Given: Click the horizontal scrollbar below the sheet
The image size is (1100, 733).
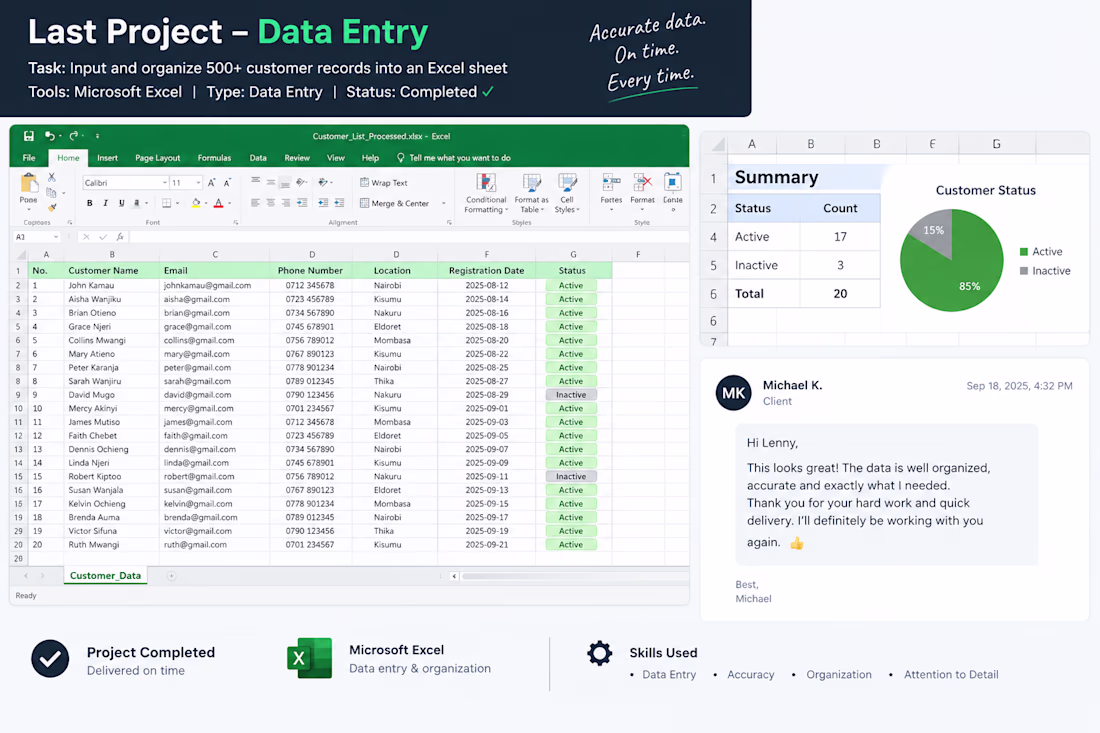Looking at the screenshot, I should [x=574, y=577].
